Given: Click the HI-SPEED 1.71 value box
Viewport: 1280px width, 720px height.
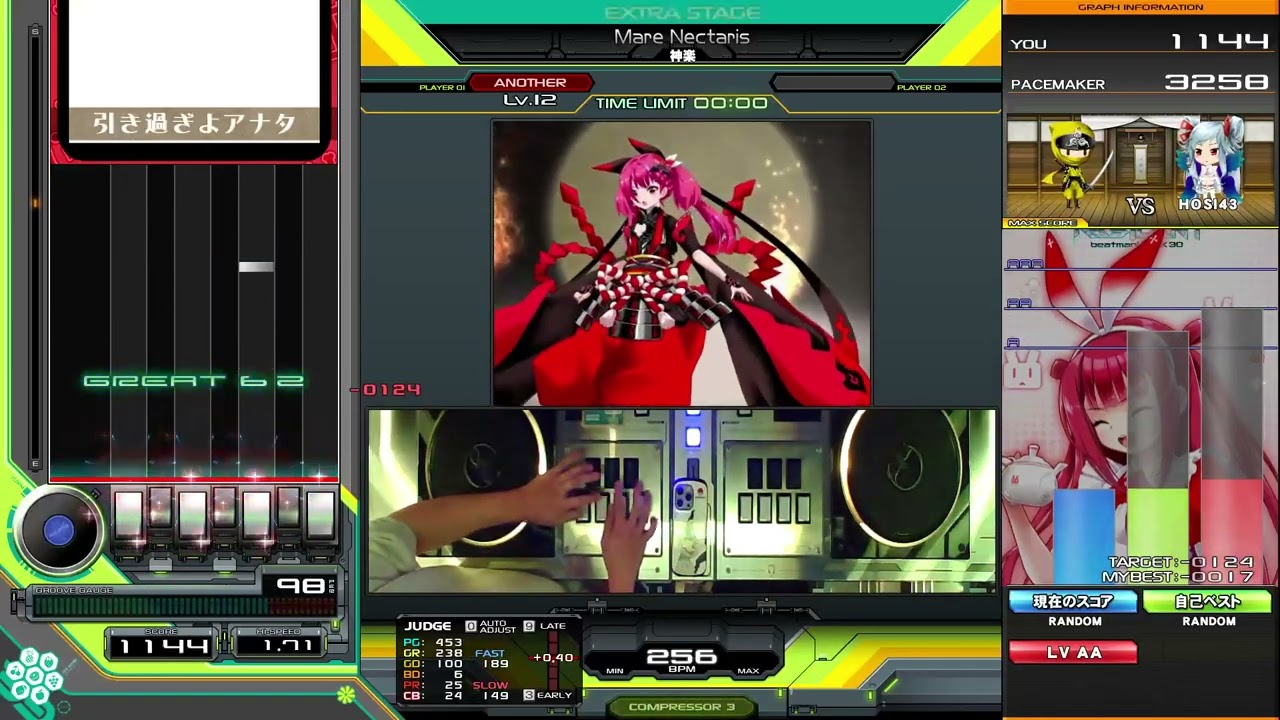Looking at the screenshot, I should tap(279, 643).
